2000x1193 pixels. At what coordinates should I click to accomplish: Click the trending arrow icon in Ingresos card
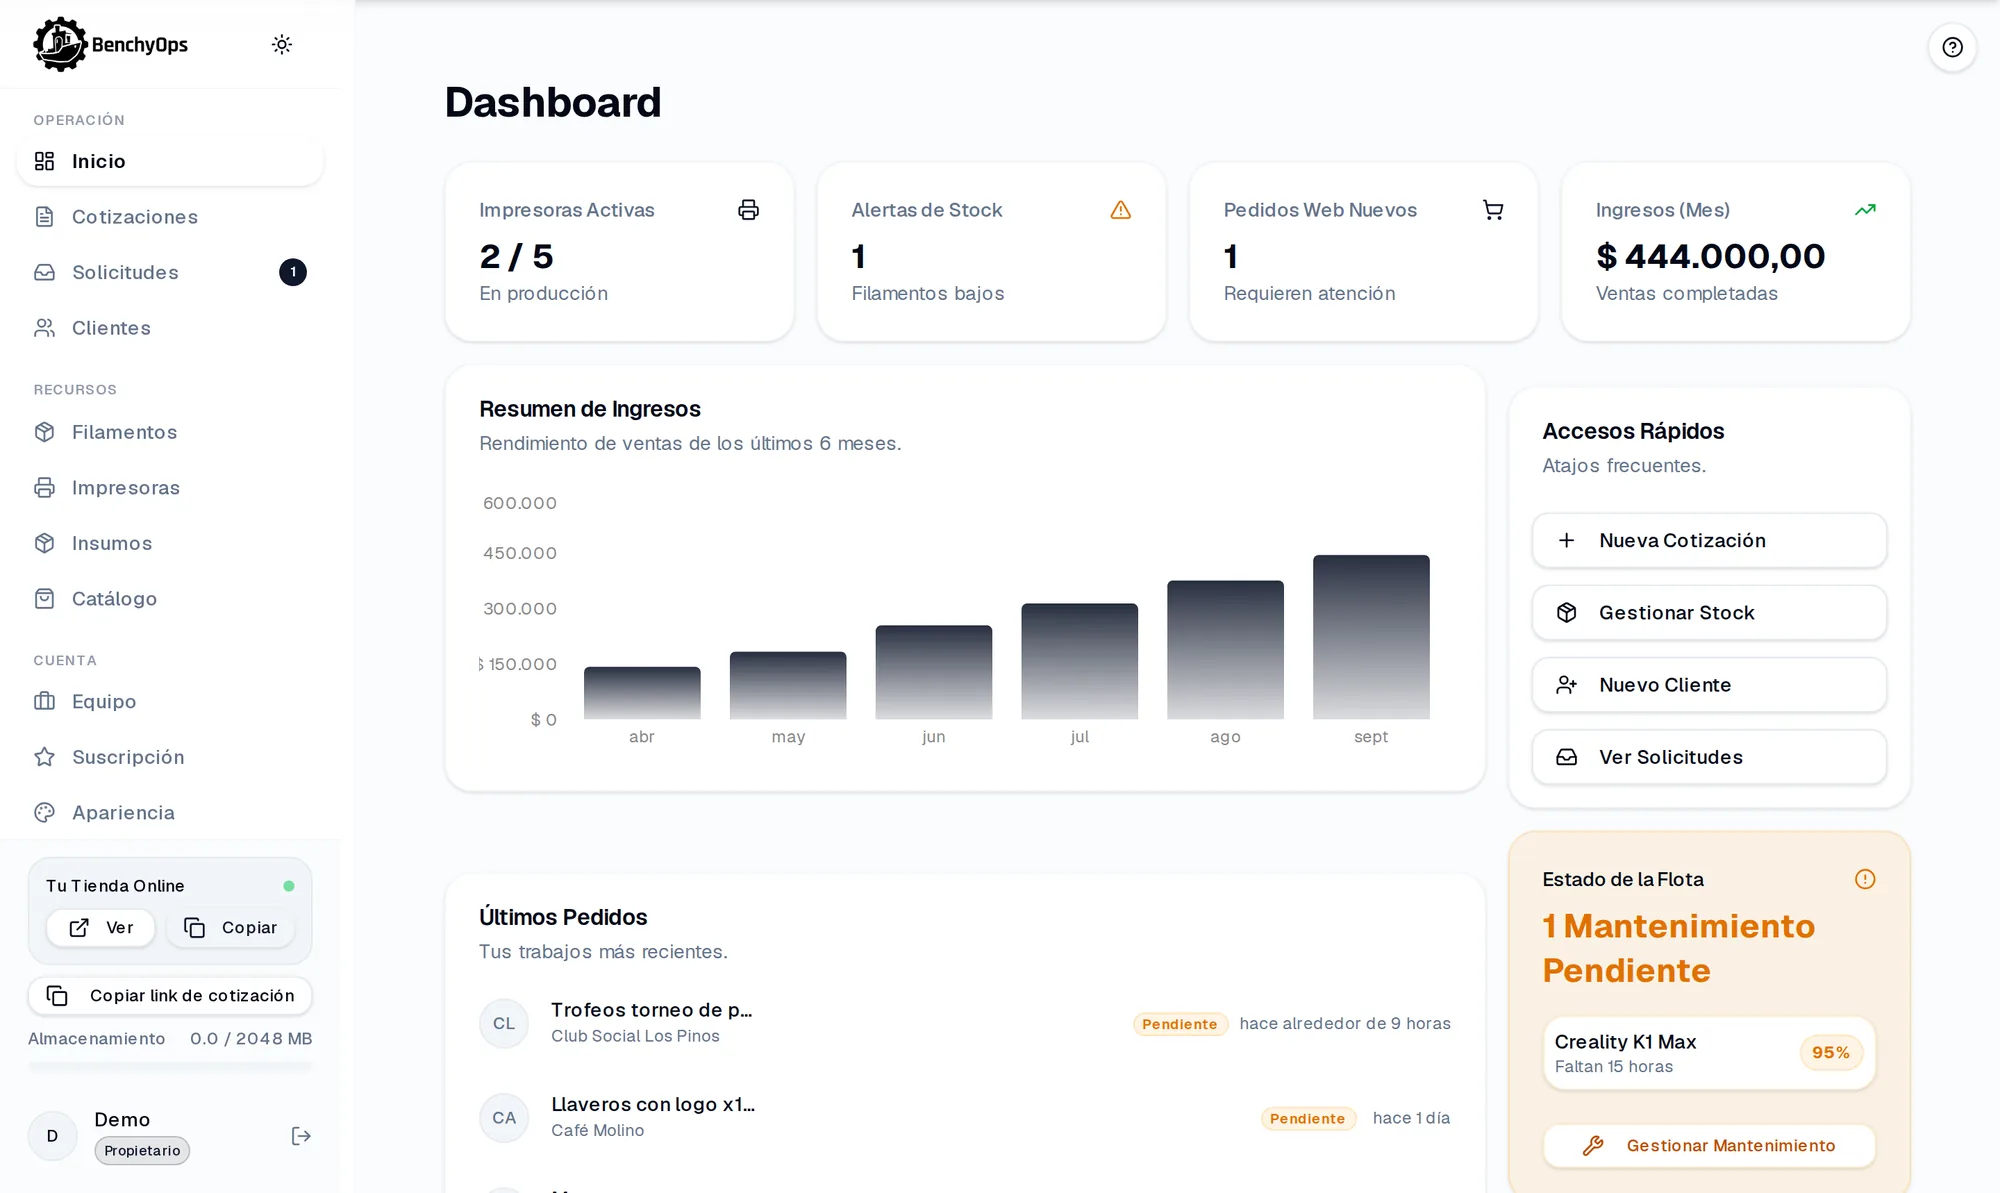click(x=1865, y=210)
